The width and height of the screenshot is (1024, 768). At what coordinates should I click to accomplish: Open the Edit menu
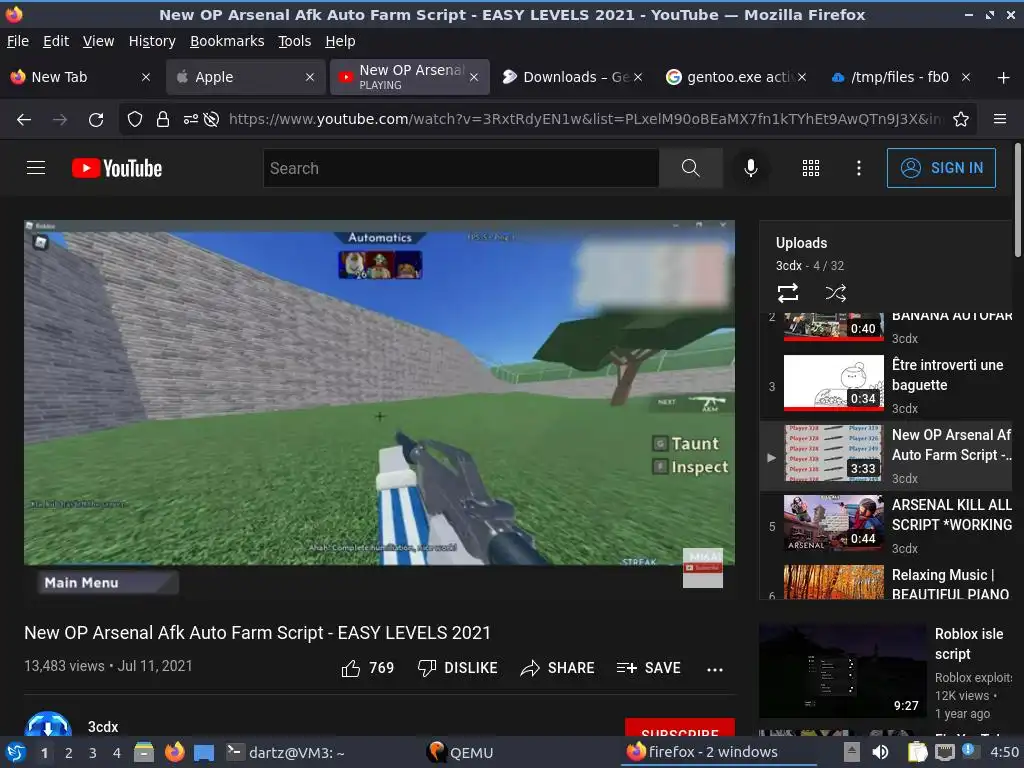pos(56,41)
